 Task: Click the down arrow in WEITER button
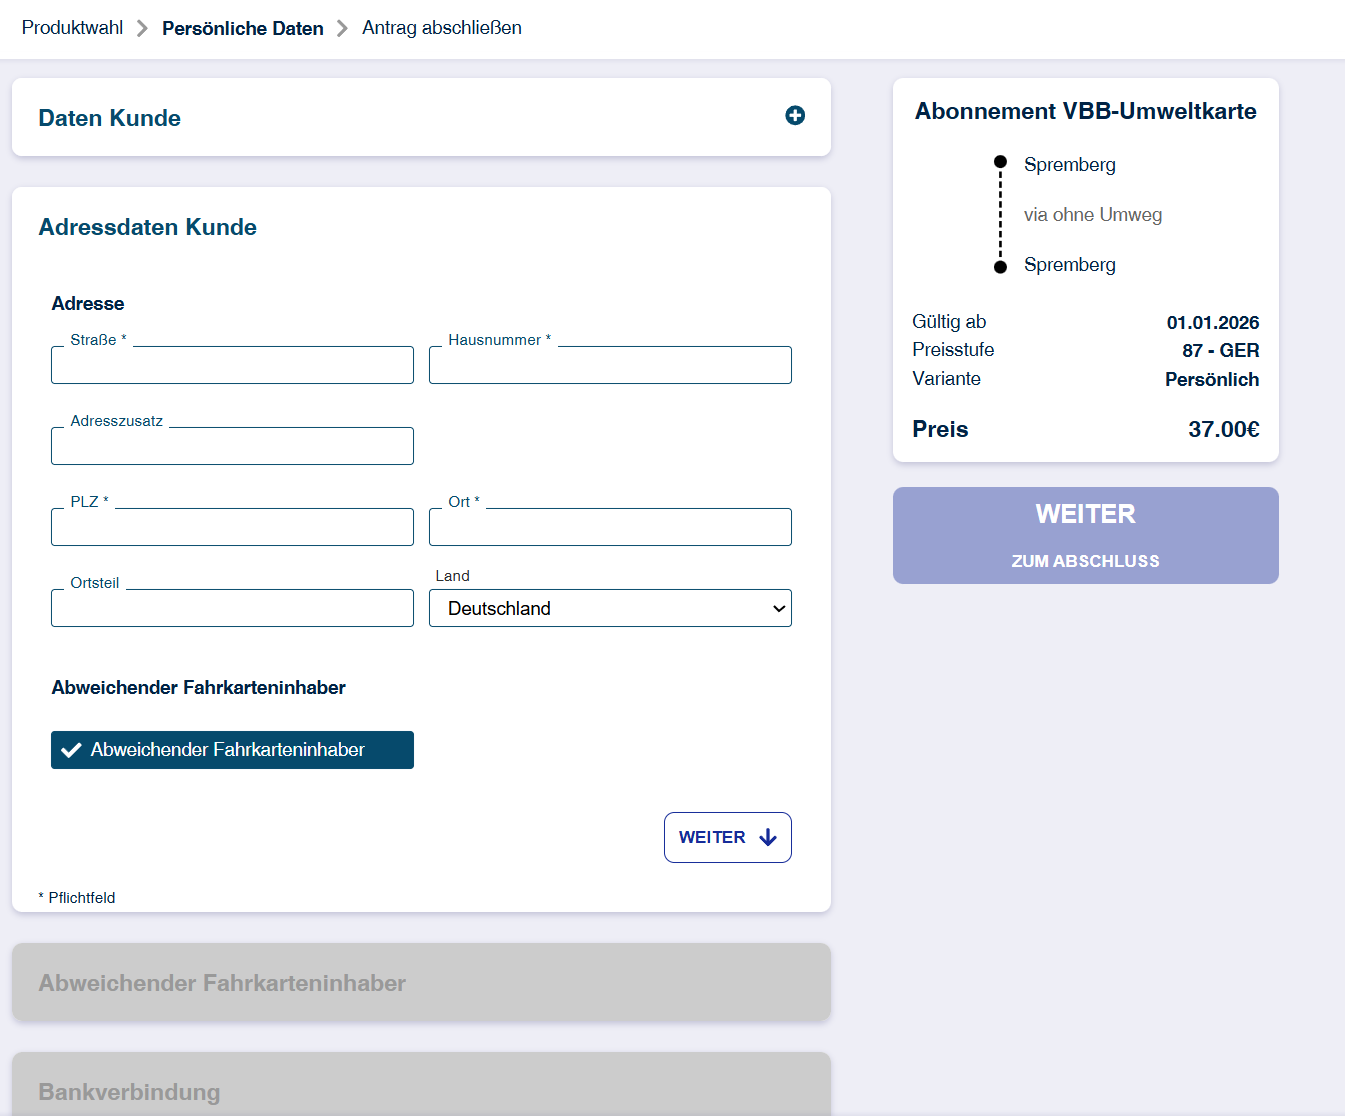[x=768, y=837]
